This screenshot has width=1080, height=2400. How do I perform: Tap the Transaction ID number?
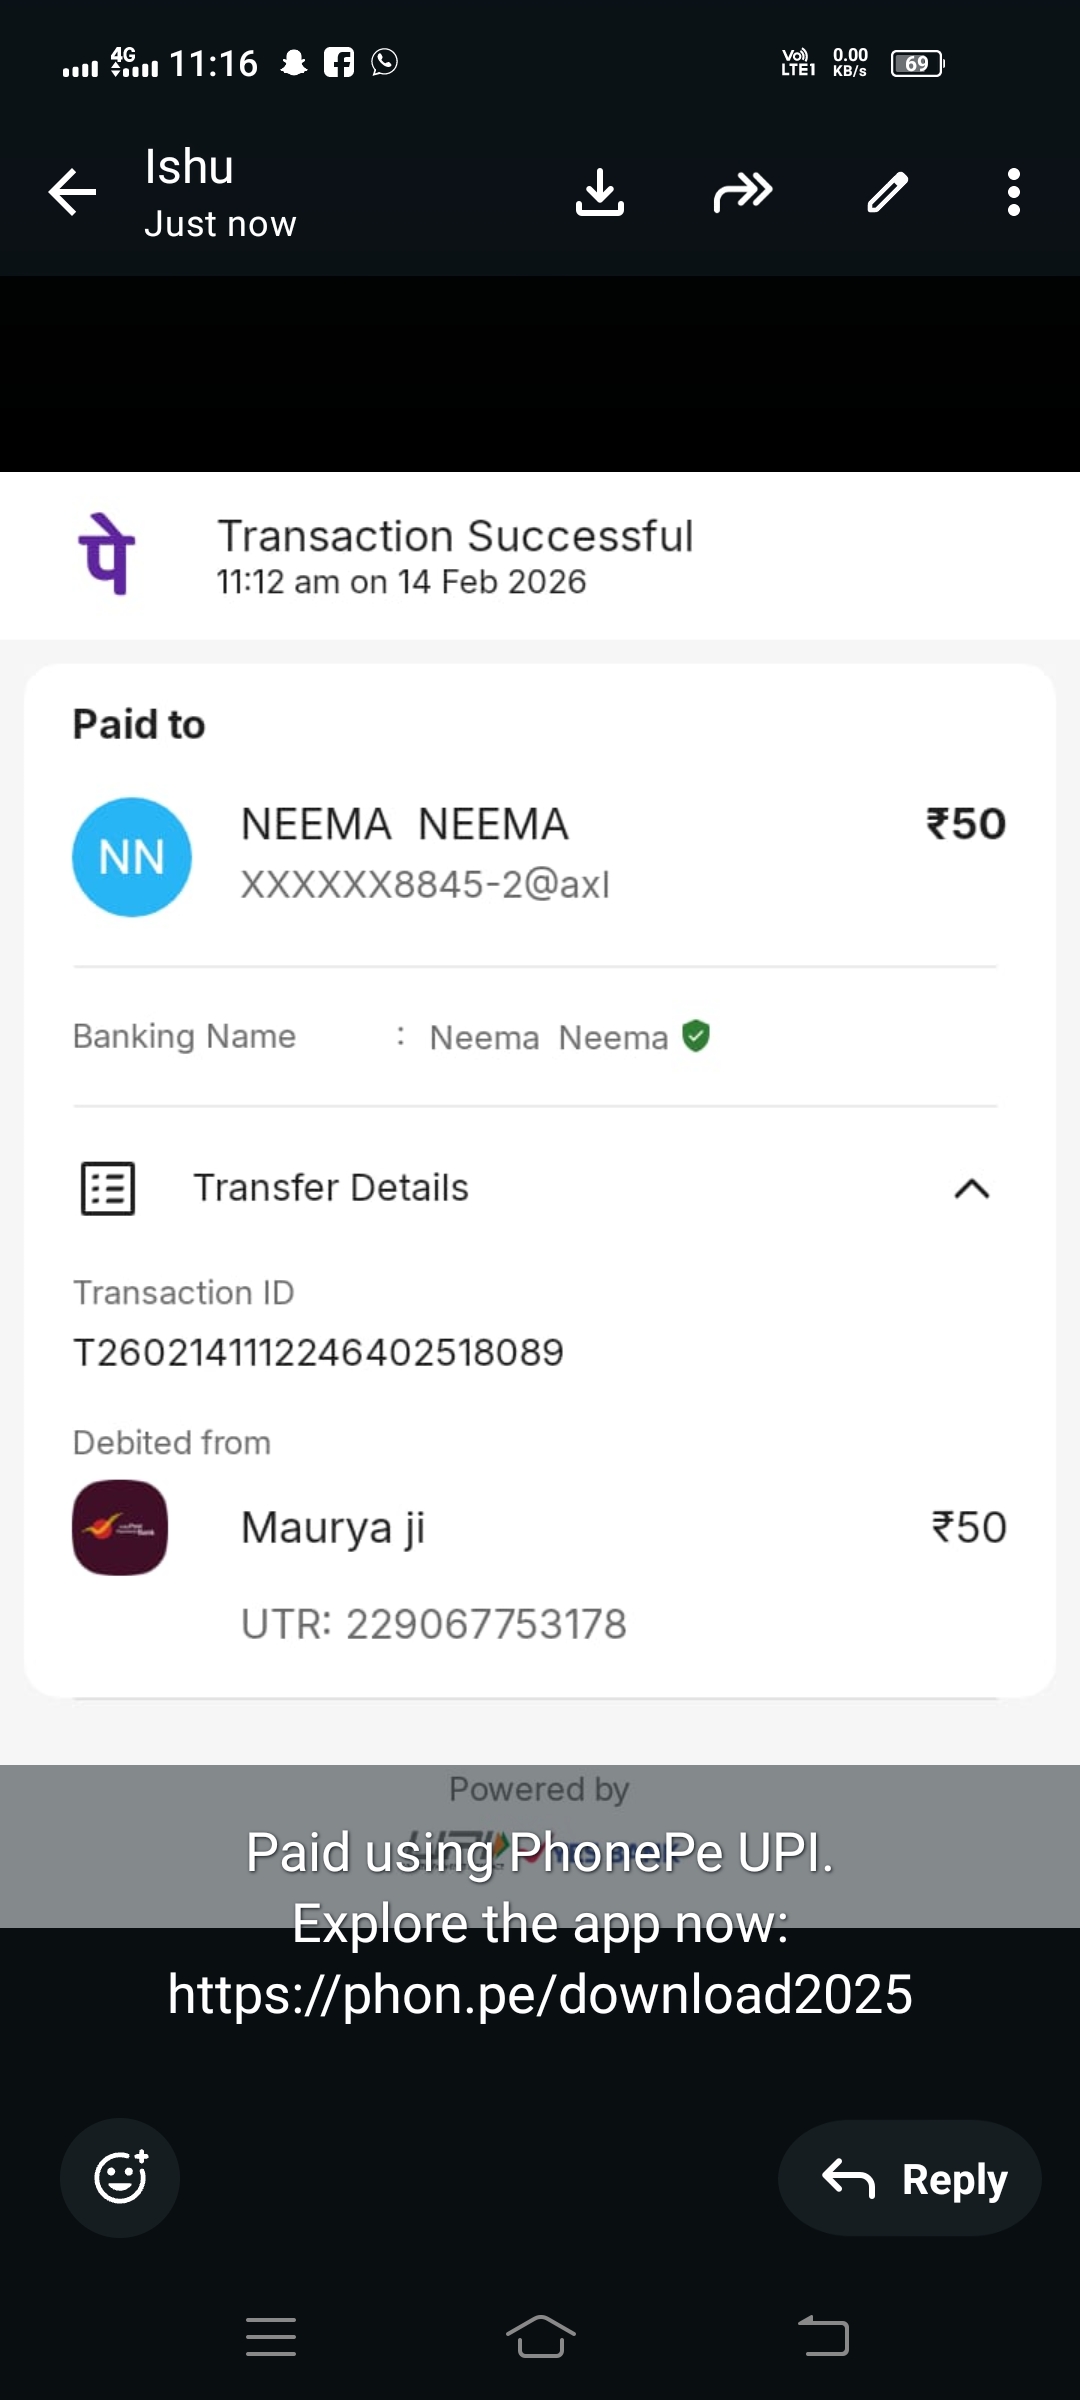[318, 1352]
